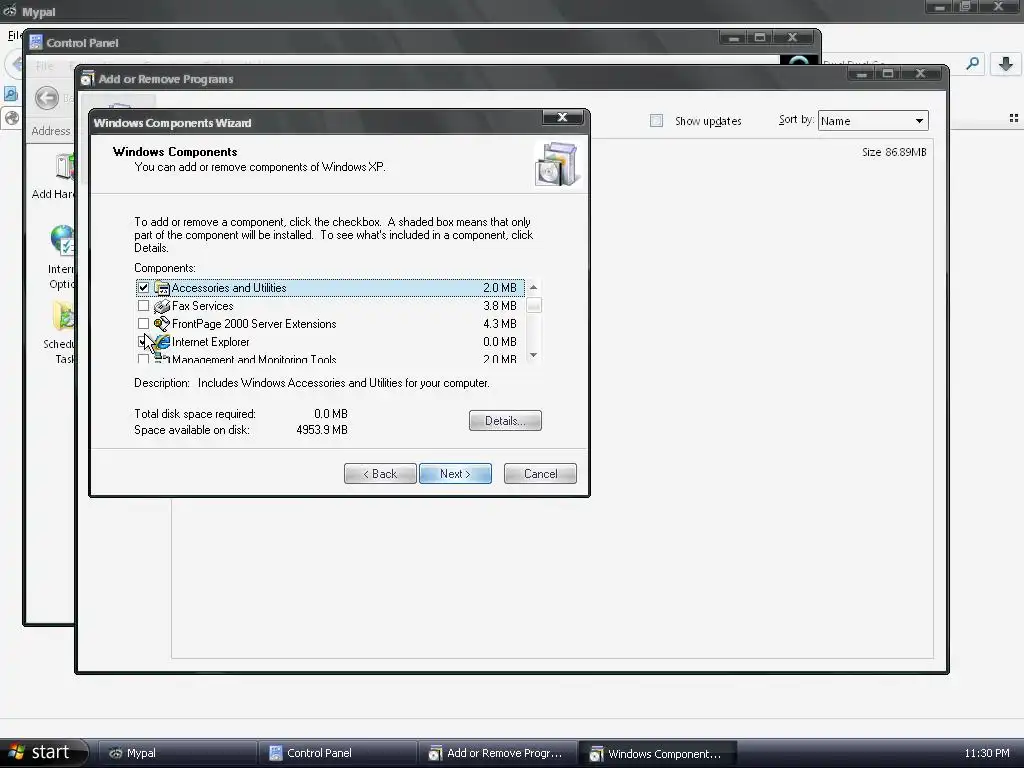This screenshot has height=768, width=1024.
Task: Select Management and Monitoring Tools row
Action: [330, 359]
